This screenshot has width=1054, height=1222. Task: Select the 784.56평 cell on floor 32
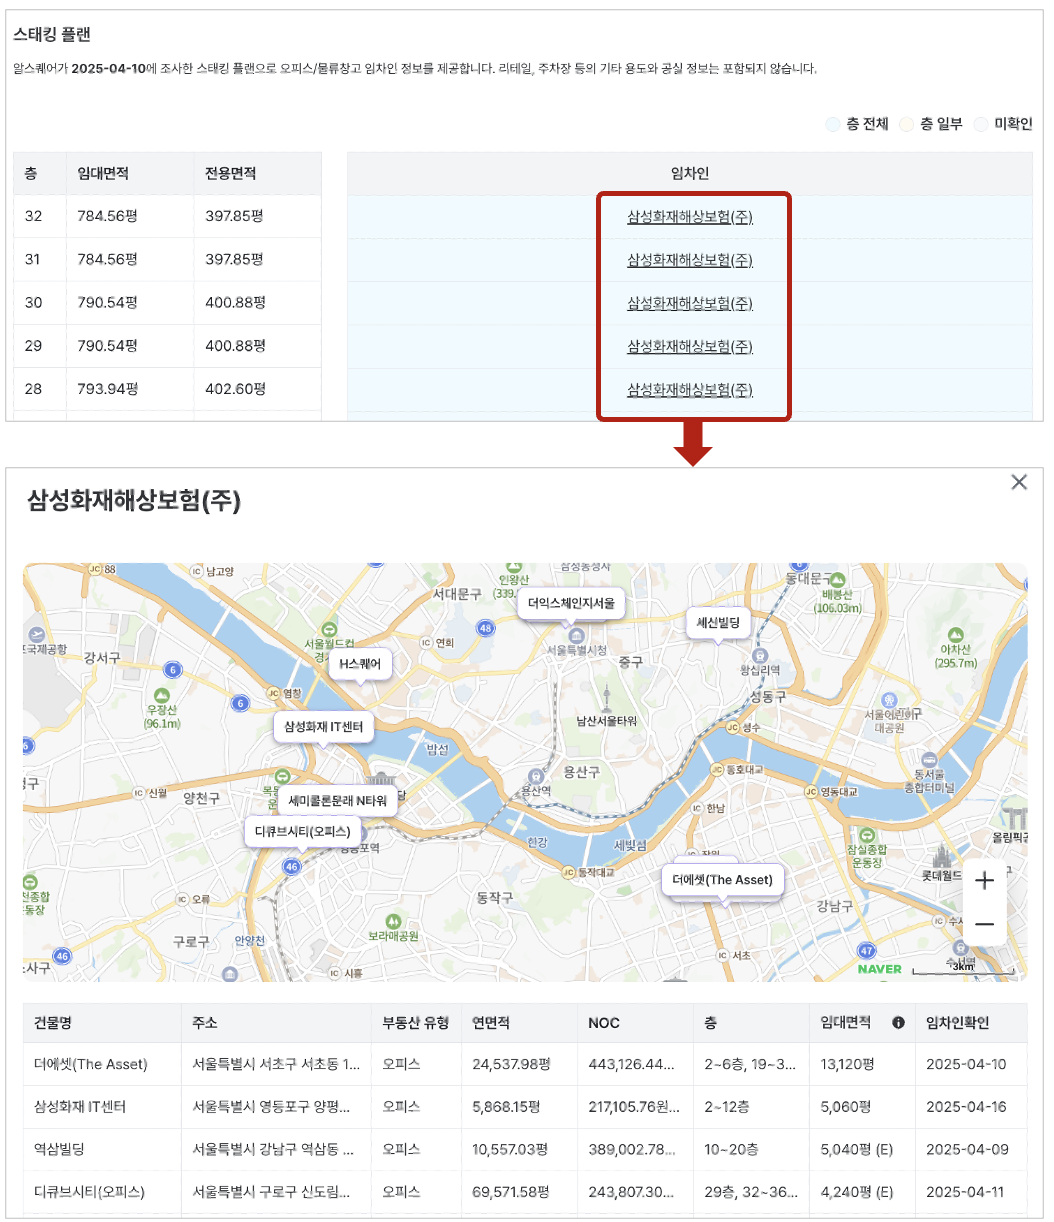pos(129,216)
